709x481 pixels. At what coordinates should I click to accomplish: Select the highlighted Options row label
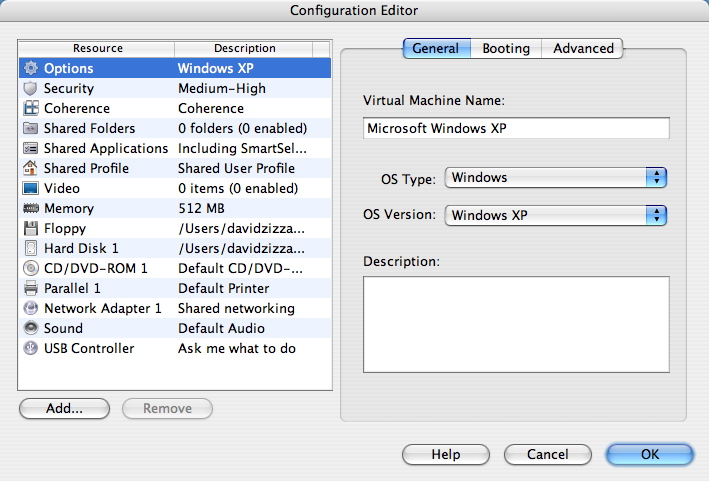(x=69, y=68)
